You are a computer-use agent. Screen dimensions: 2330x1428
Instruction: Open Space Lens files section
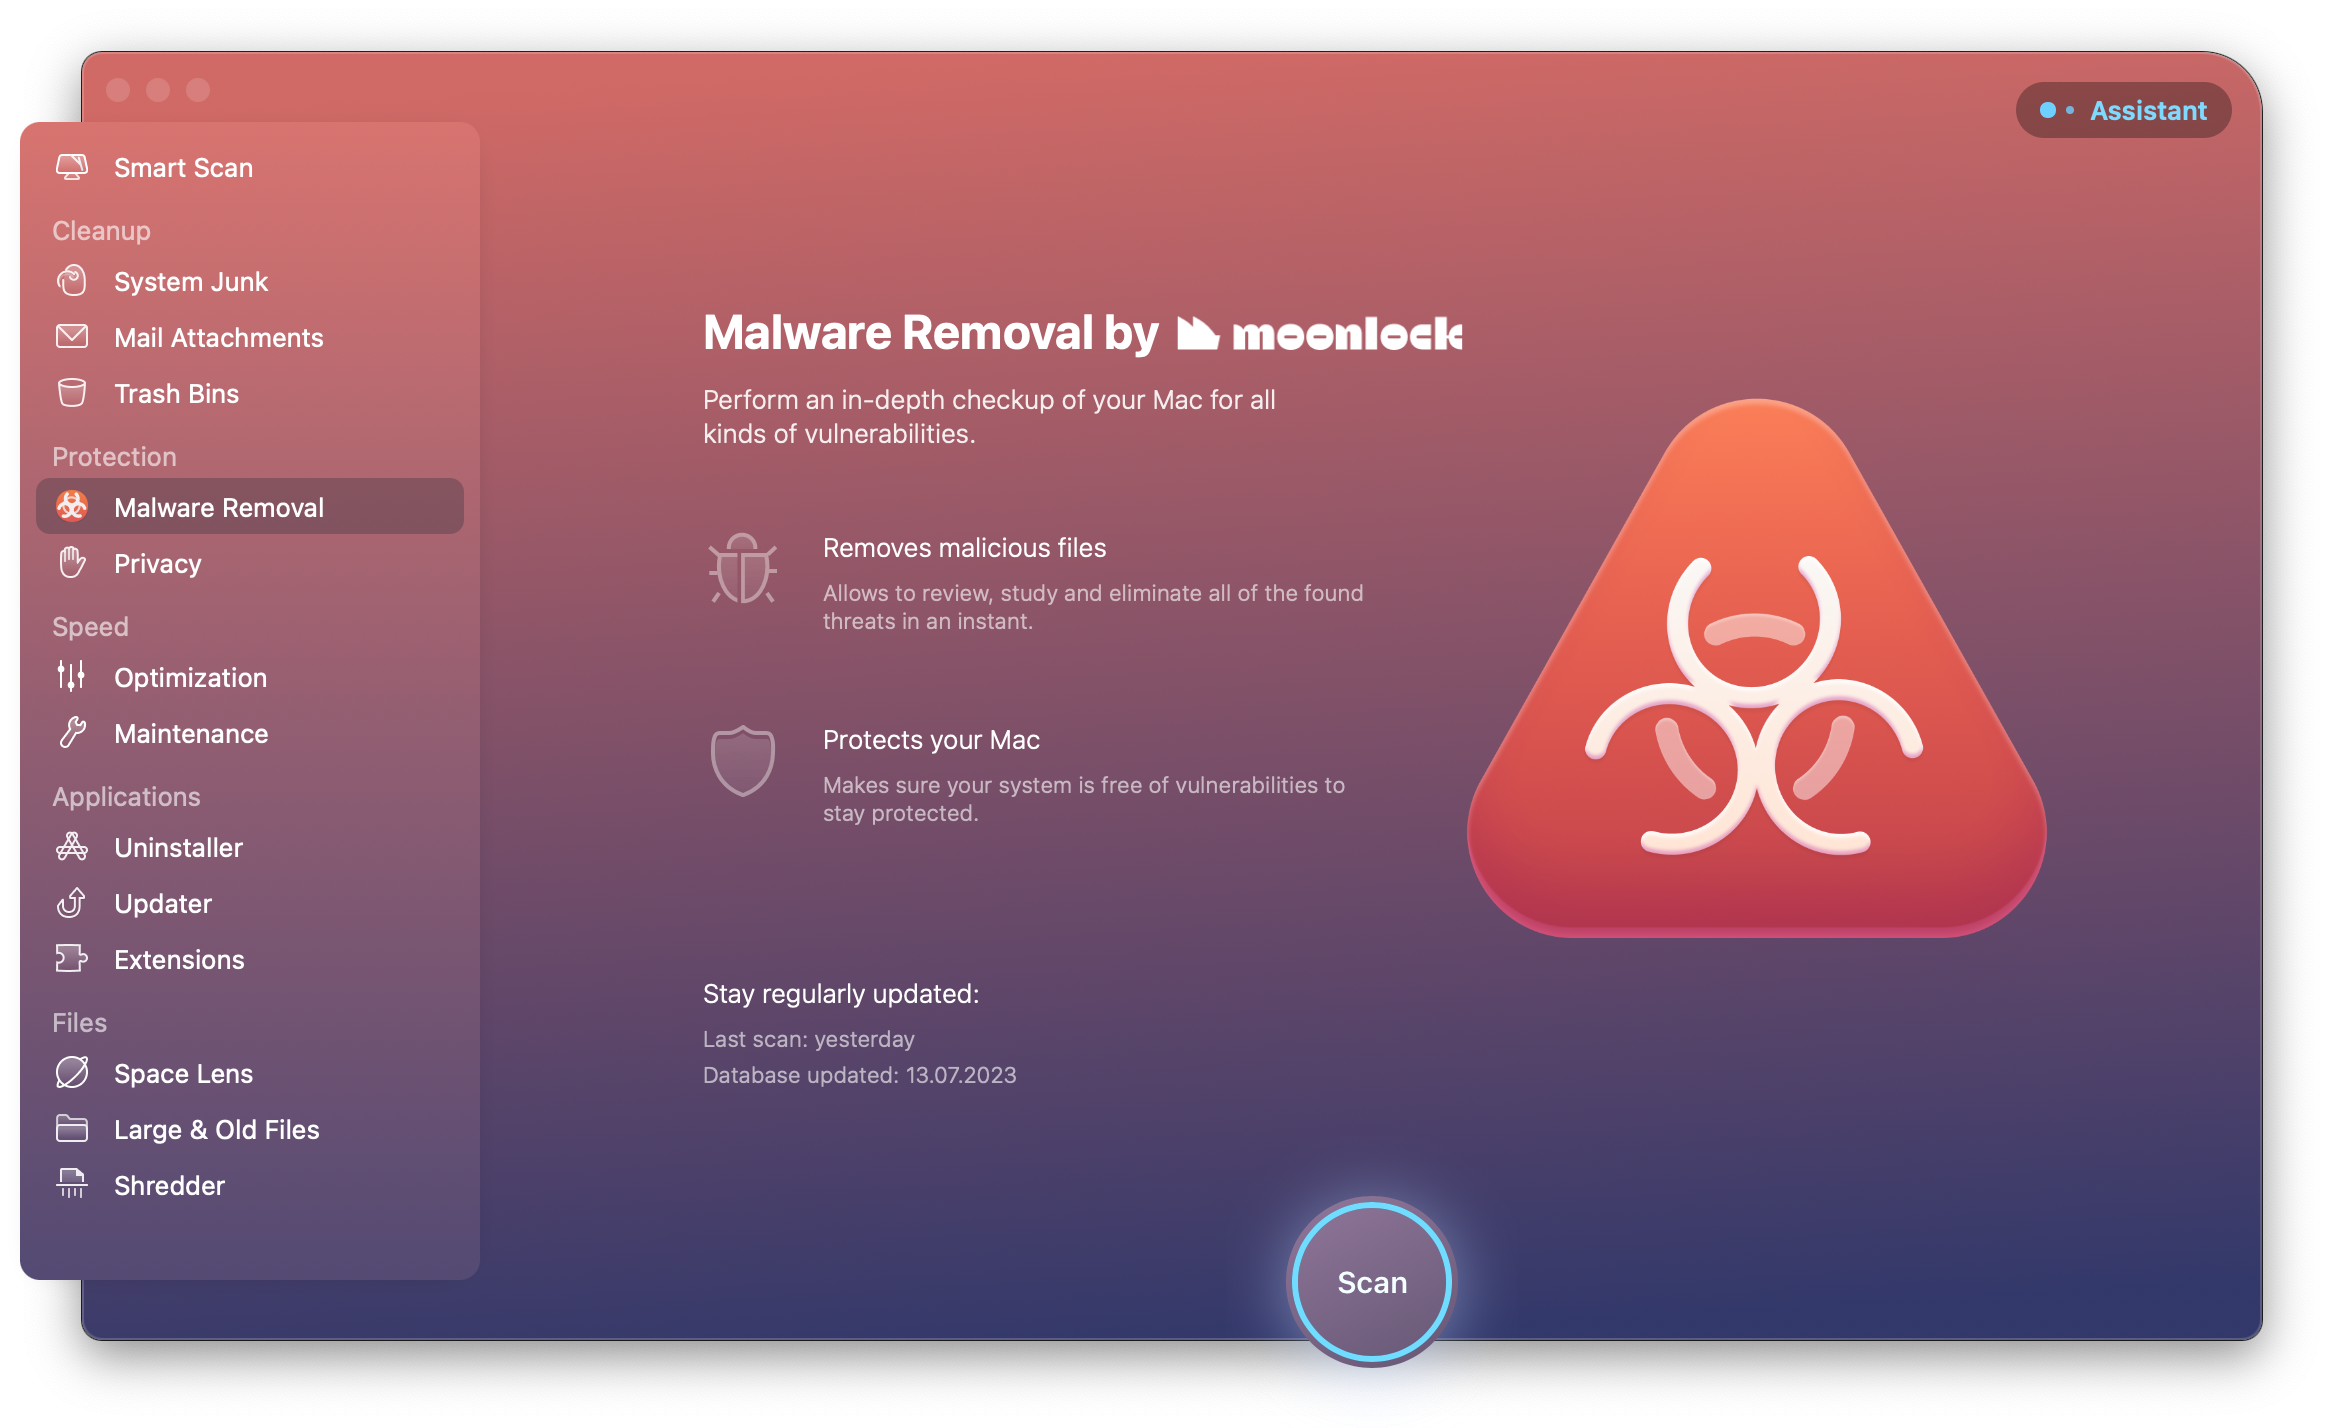[181, 1072]
